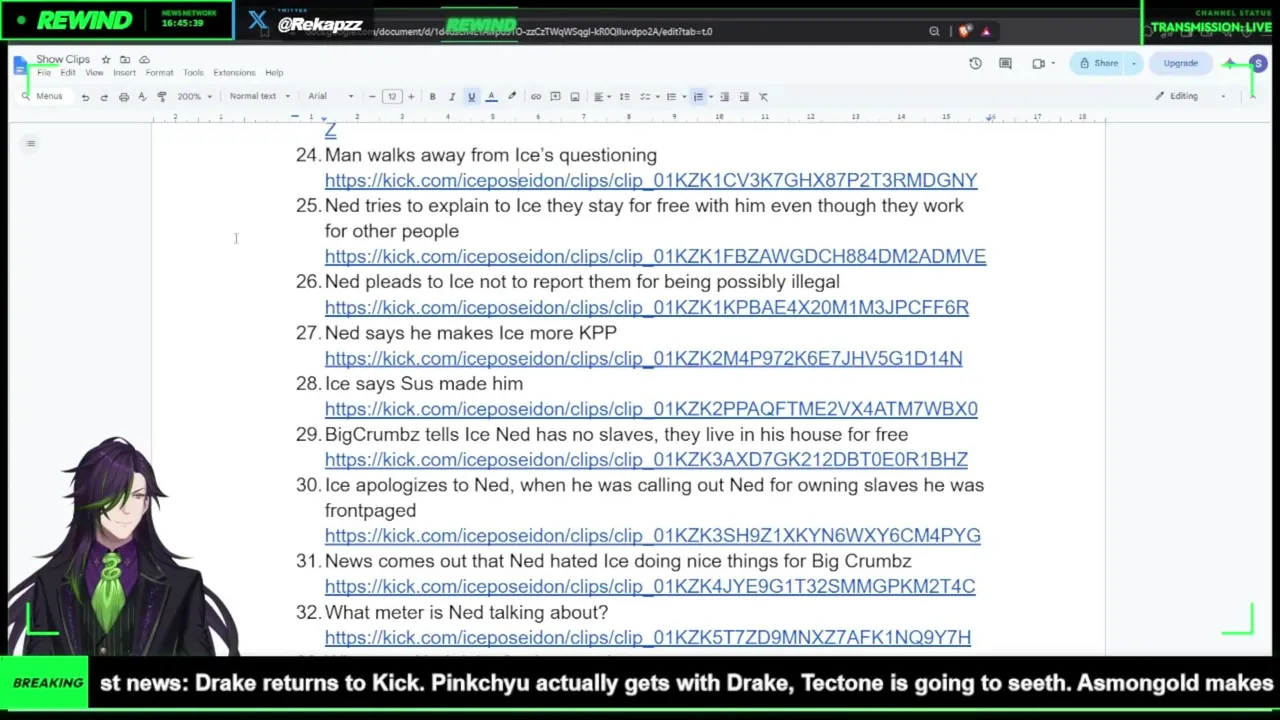
Task: Increase indent of the paragraph
Action: (744, 97)
